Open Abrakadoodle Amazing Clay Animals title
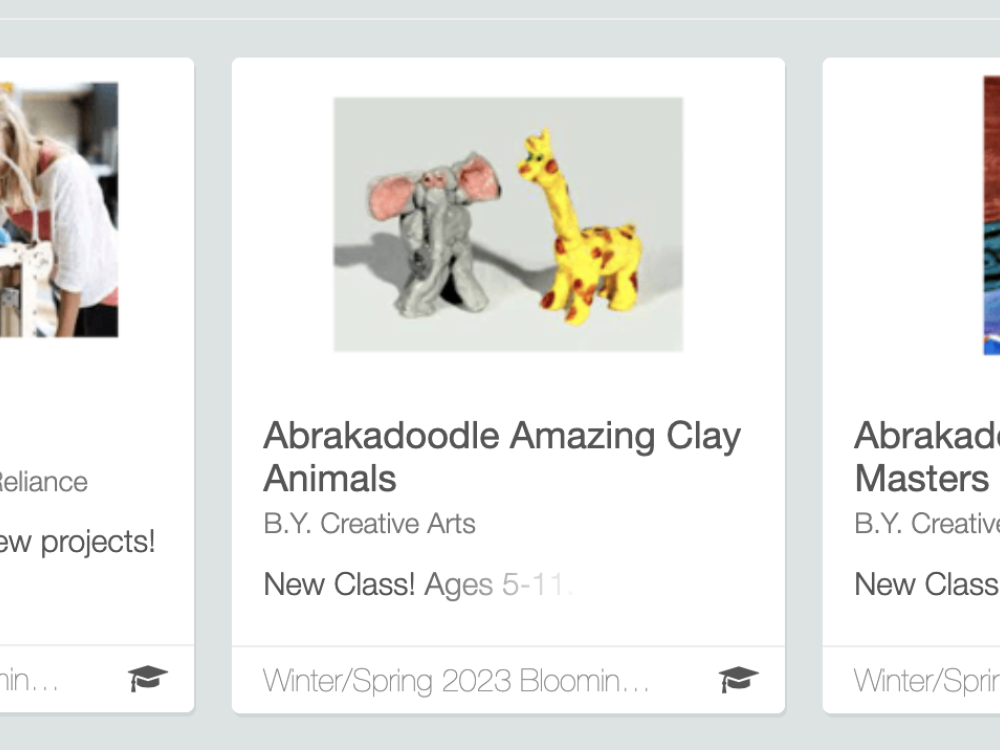The image size is (1000, 750). click(x=502, y=457)
